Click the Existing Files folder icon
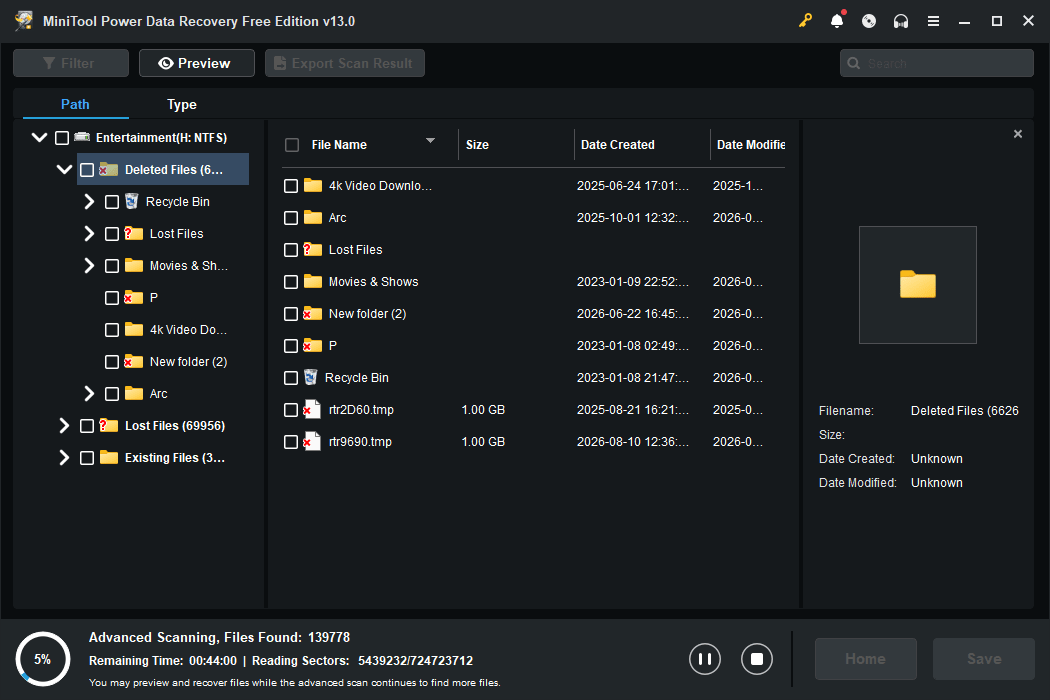The width and height of the screenshot is (1050, 700). 108,458
